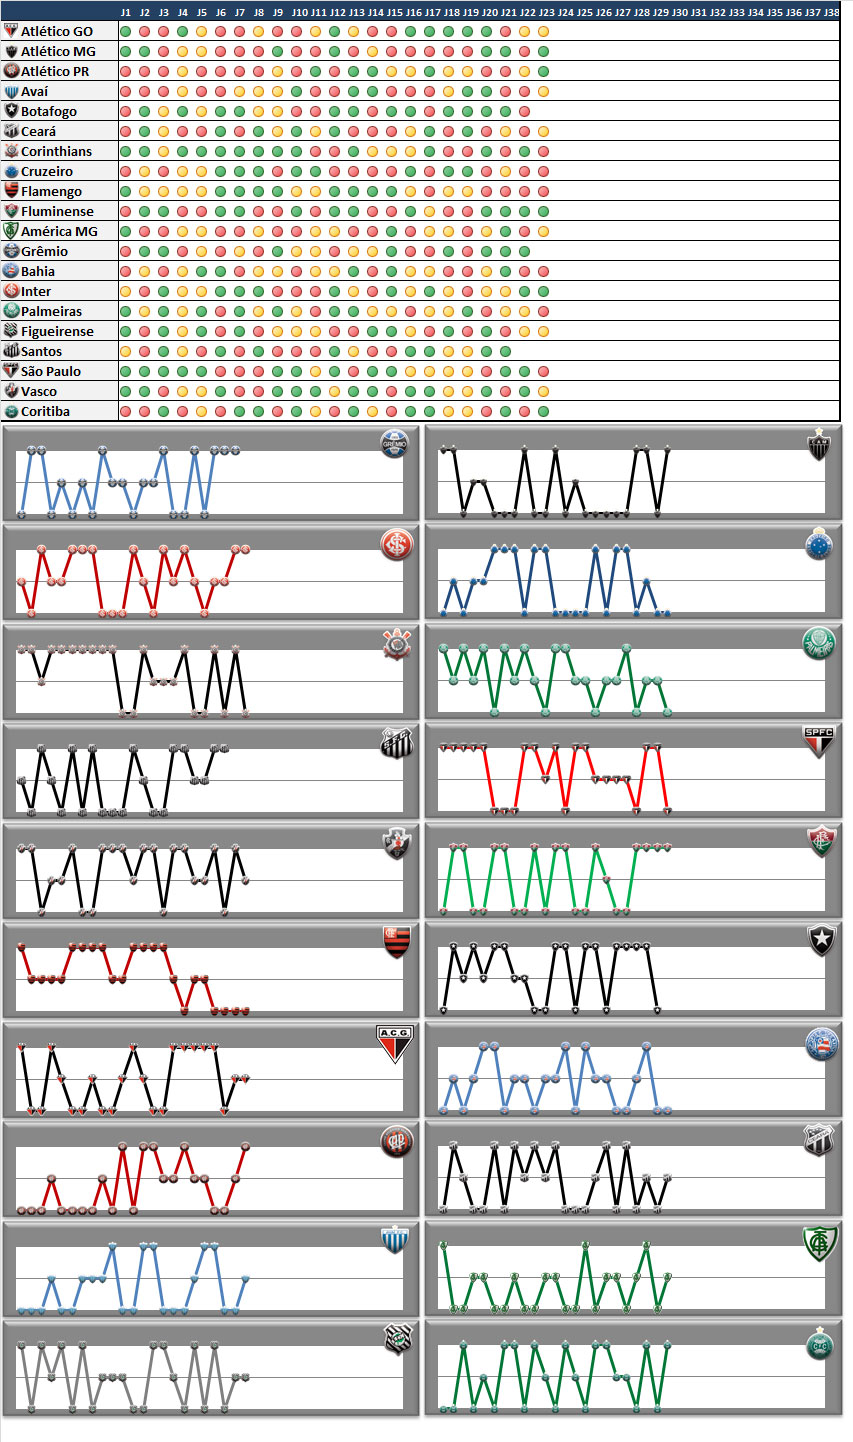Image resolution: width=853 pixels, height=1442 pixels.
Task: Click the Vasco crest in the chart panel
Action: 396,842
